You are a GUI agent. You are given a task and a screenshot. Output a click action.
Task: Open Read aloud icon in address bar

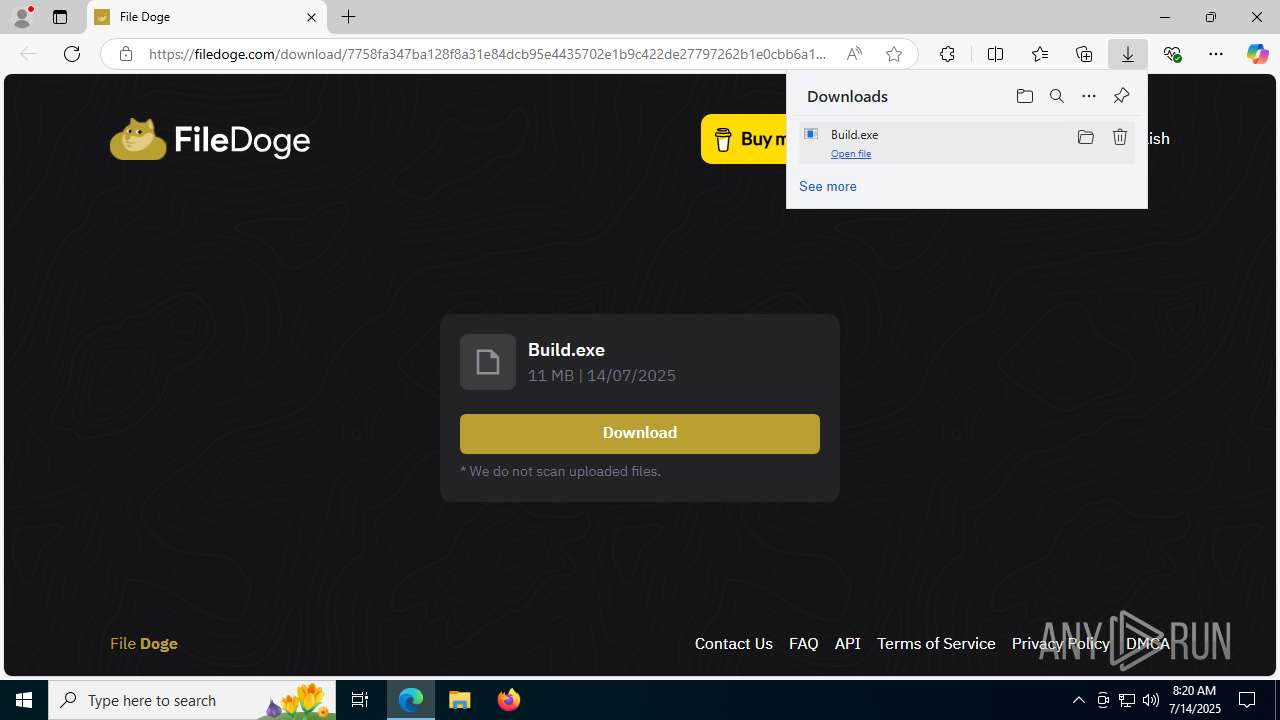click(854, 54)
